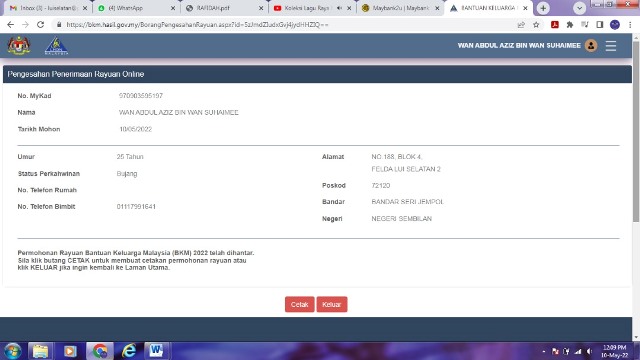
Task: Toggle the browser side panel
Action: tap(600, 25)
